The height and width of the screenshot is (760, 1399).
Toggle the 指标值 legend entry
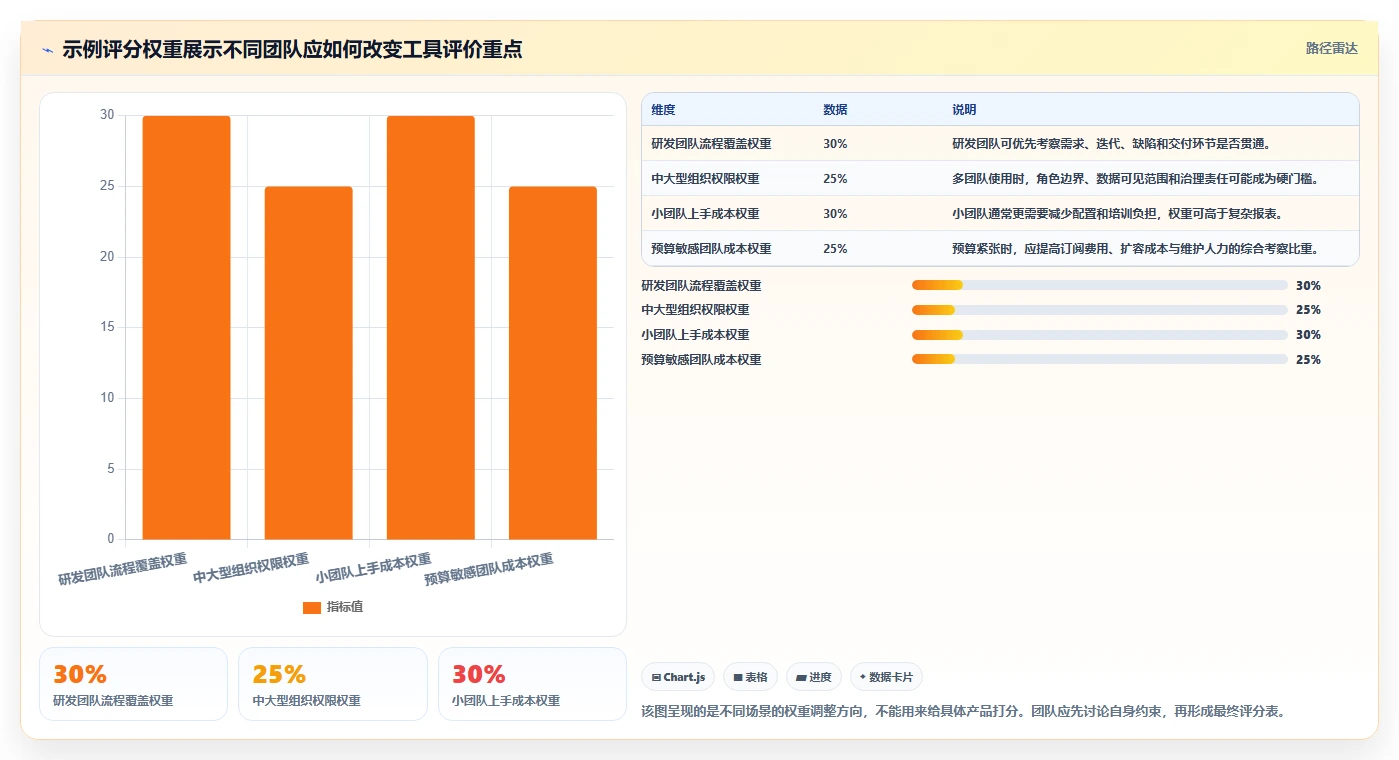tap(333, 607)
